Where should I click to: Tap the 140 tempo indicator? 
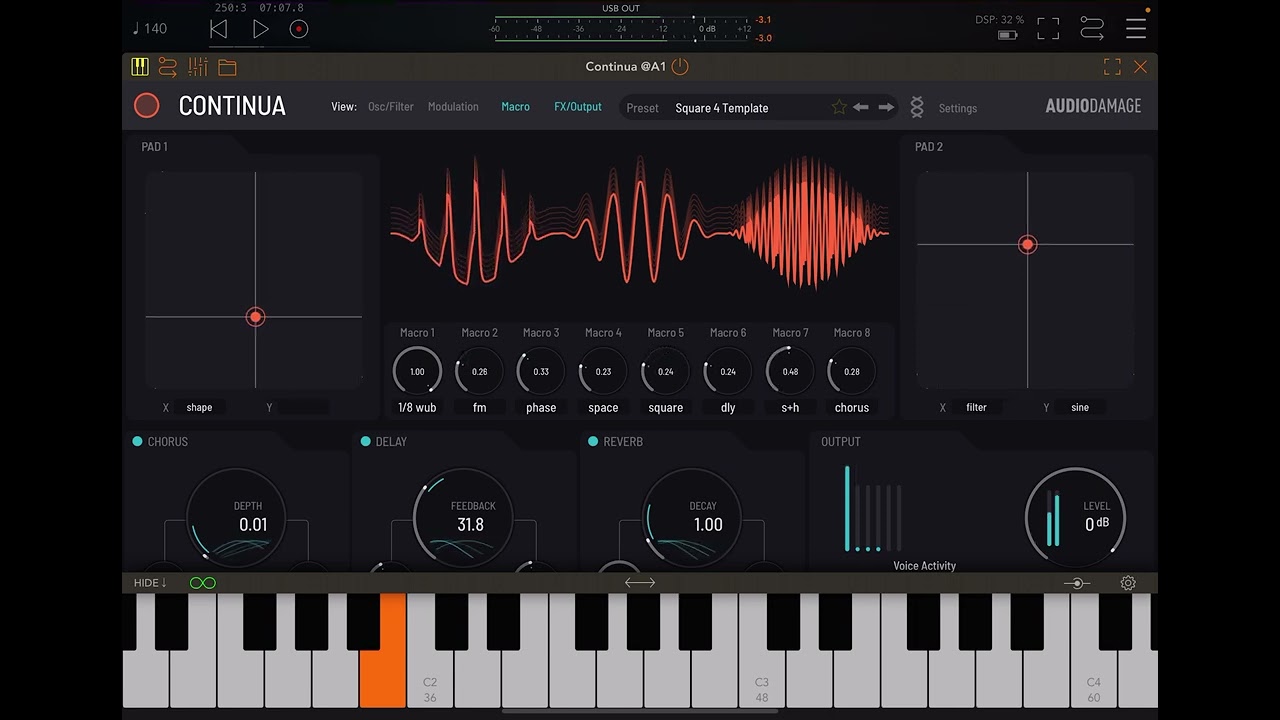pos(150,28)
